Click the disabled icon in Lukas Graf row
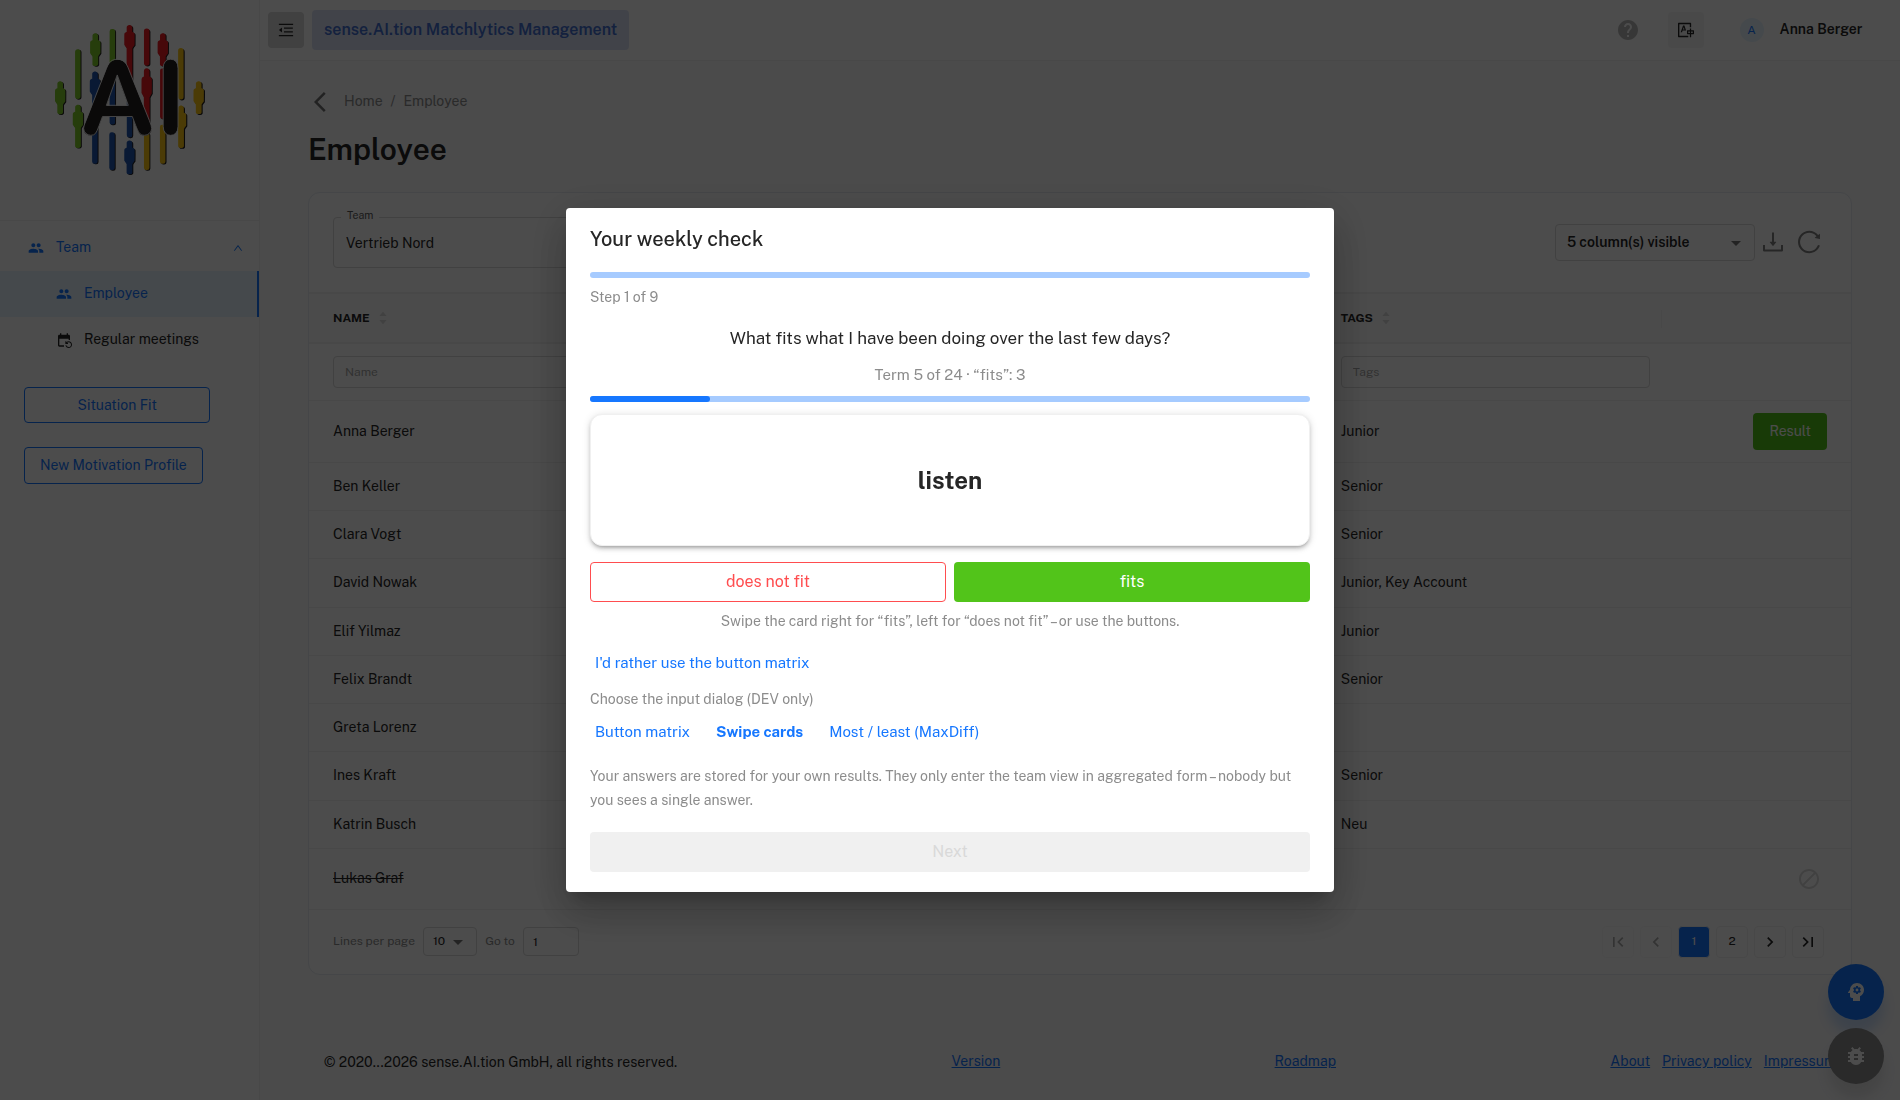Screen dimensions: 1900x1100 coord(1809,879)
